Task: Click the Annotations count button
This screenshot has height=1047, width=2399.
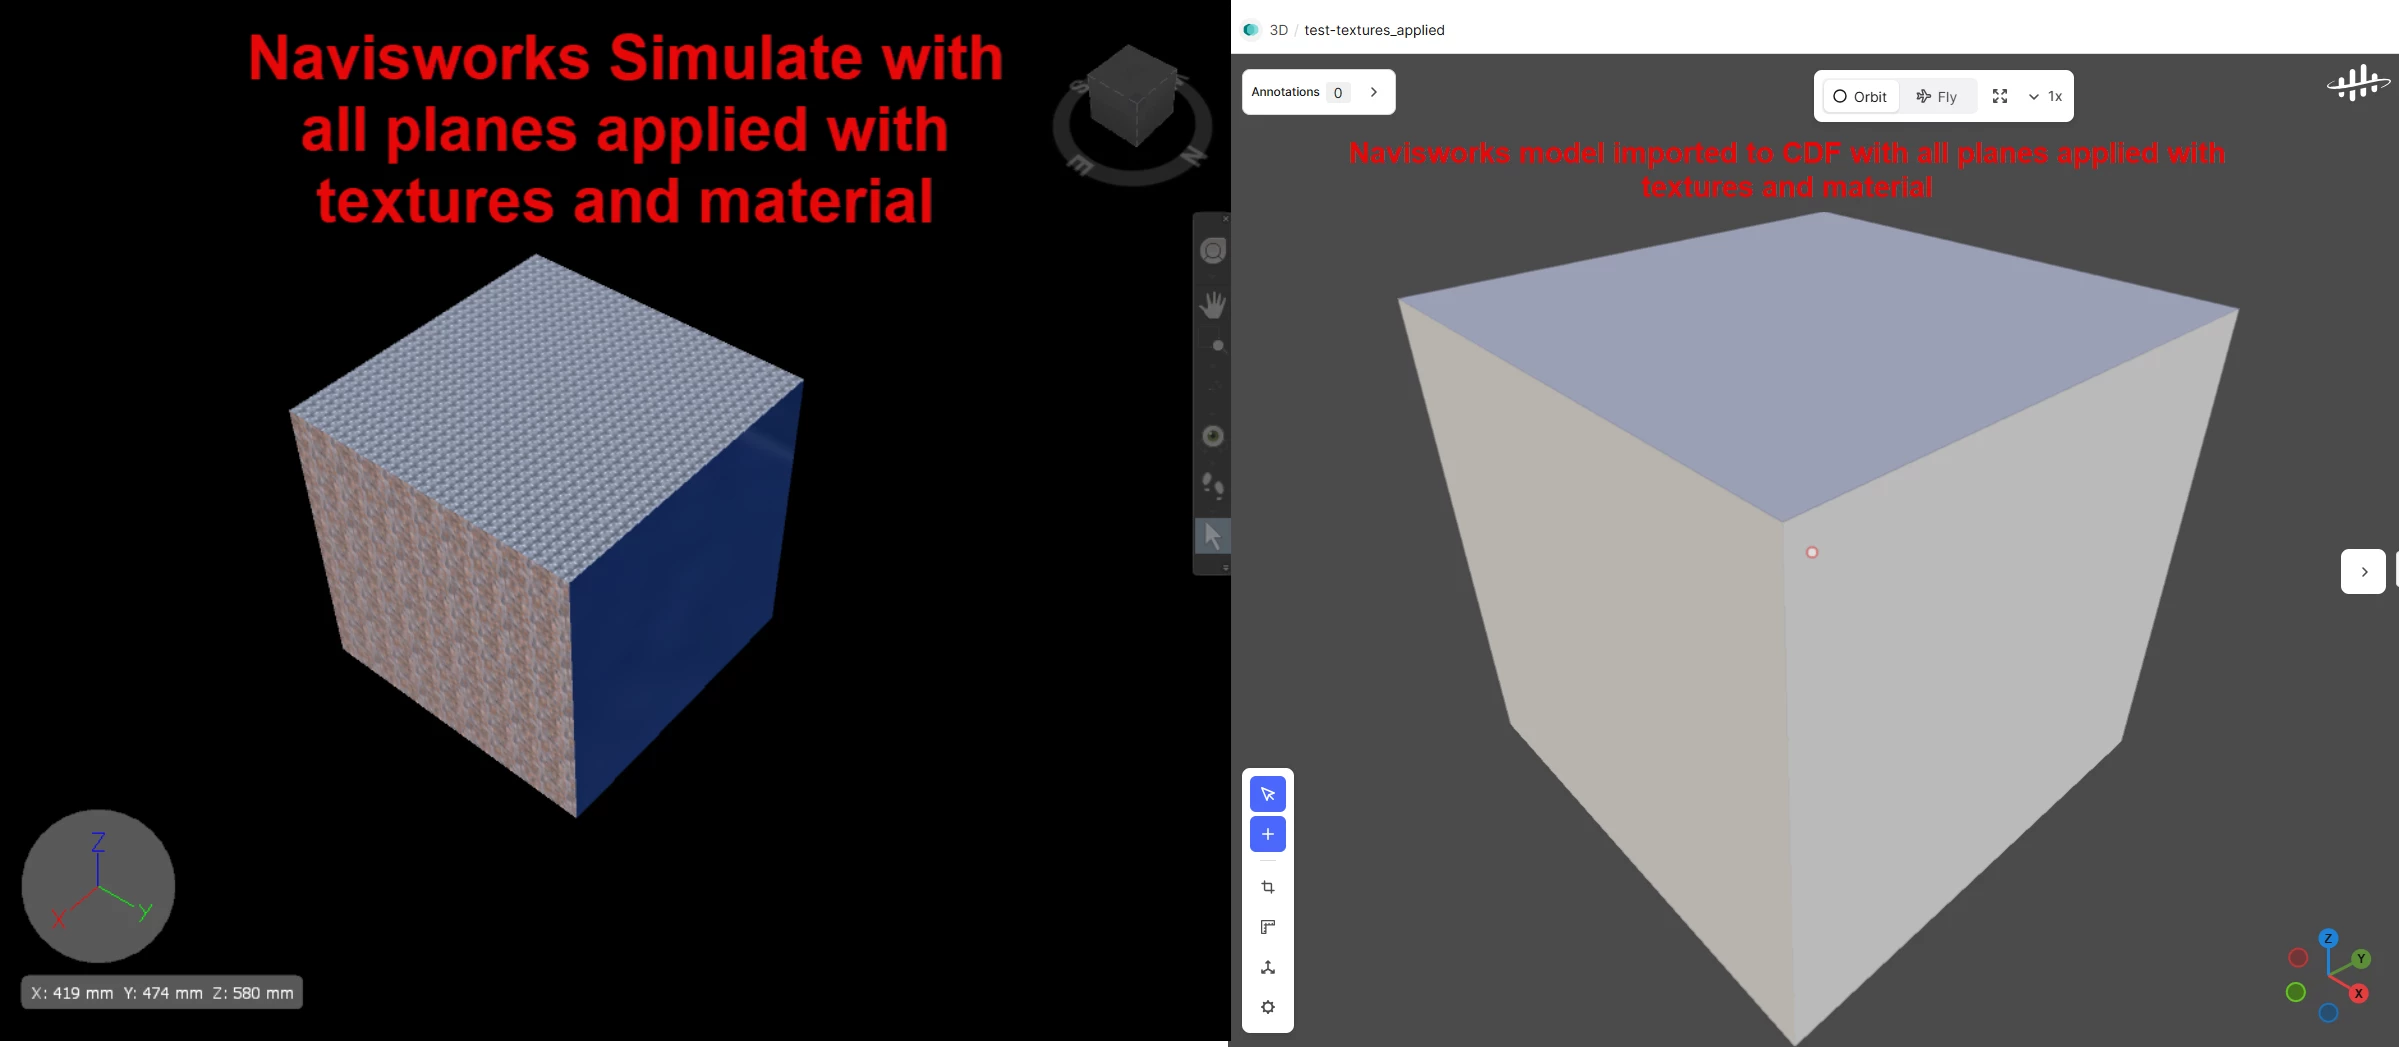Action: point(1338,93)
